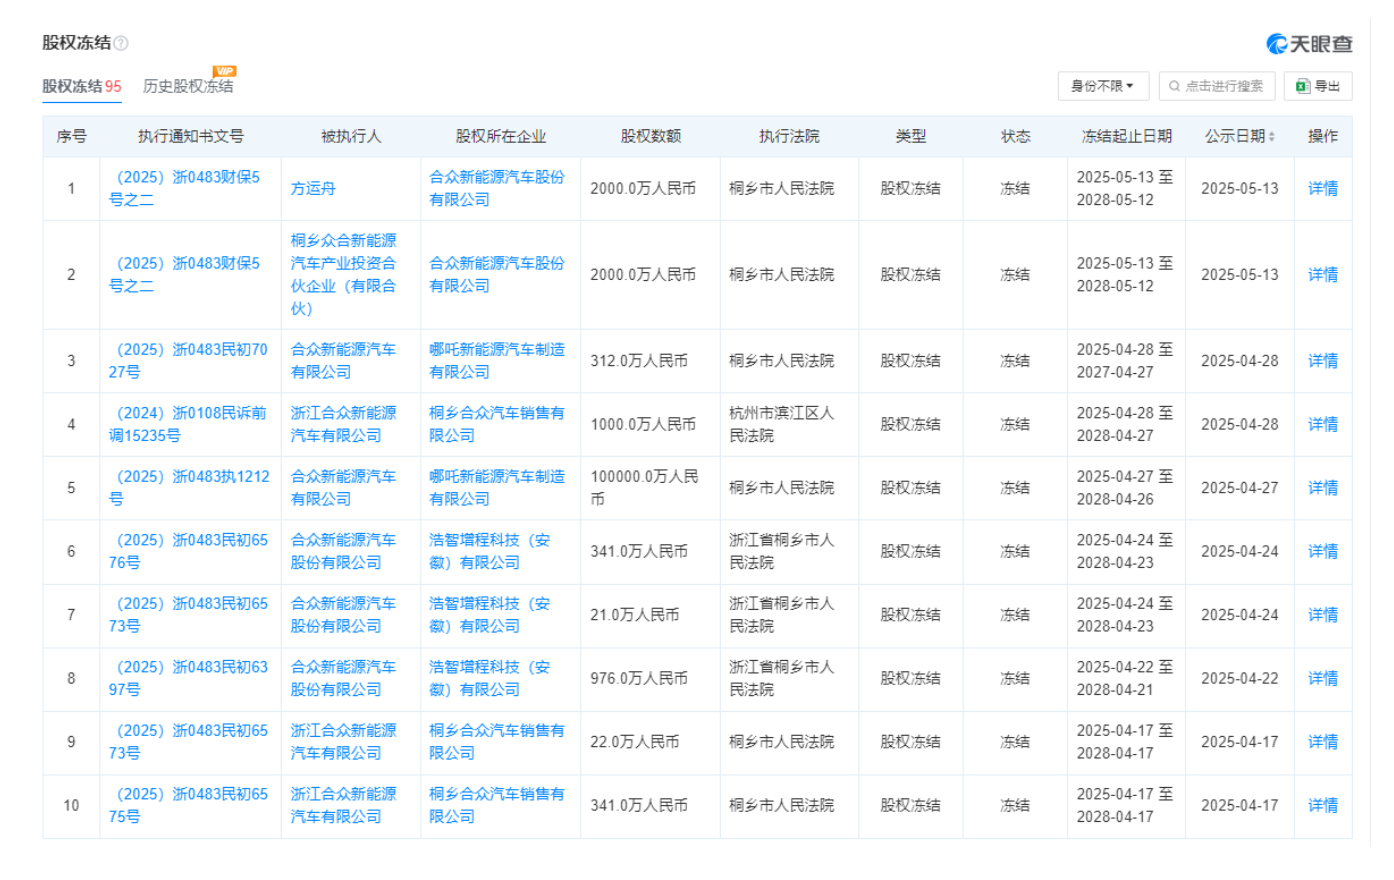Viewport: 1394px width, 880px height.
Task: Click the help icon beside 股权冻结 title
Action: coord(121,43)
